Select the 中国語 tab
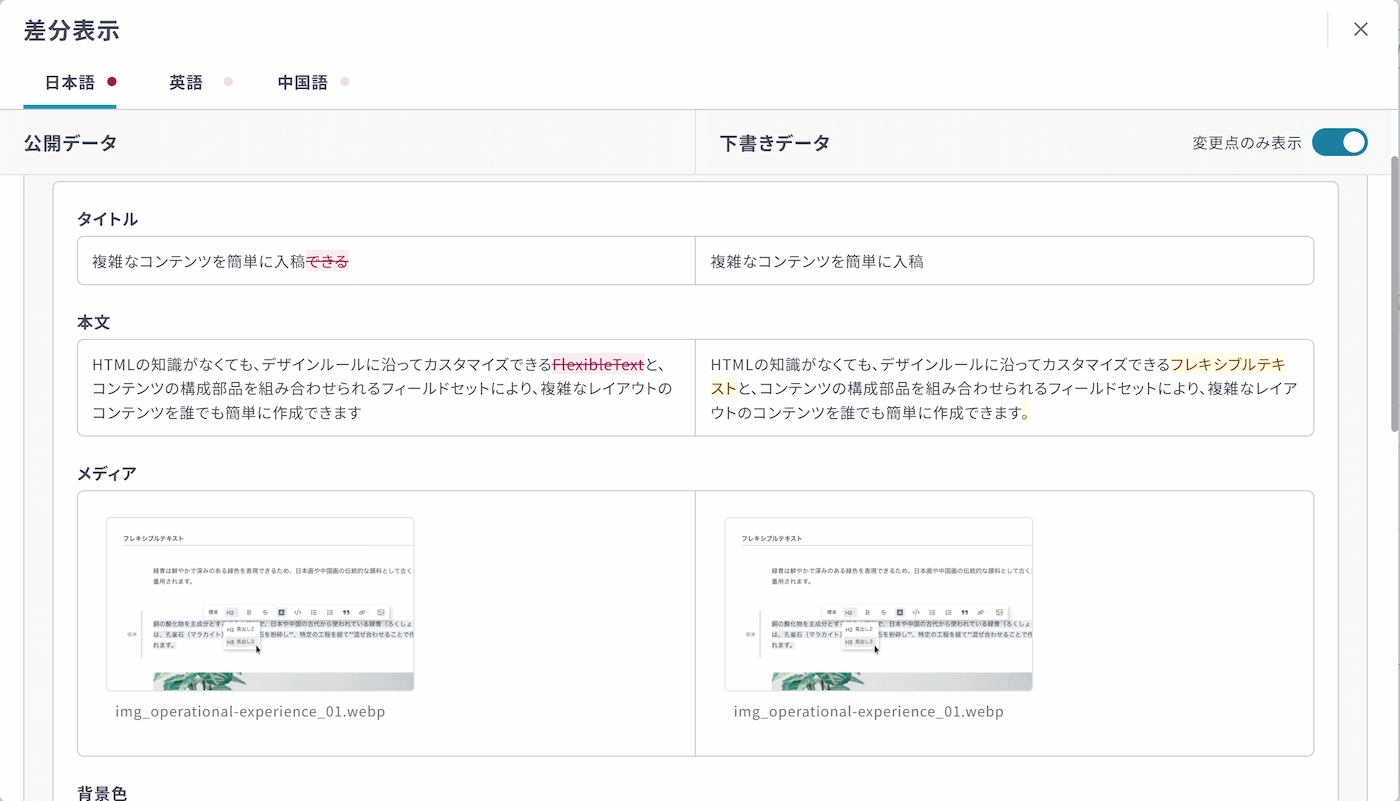 [303, 83]
